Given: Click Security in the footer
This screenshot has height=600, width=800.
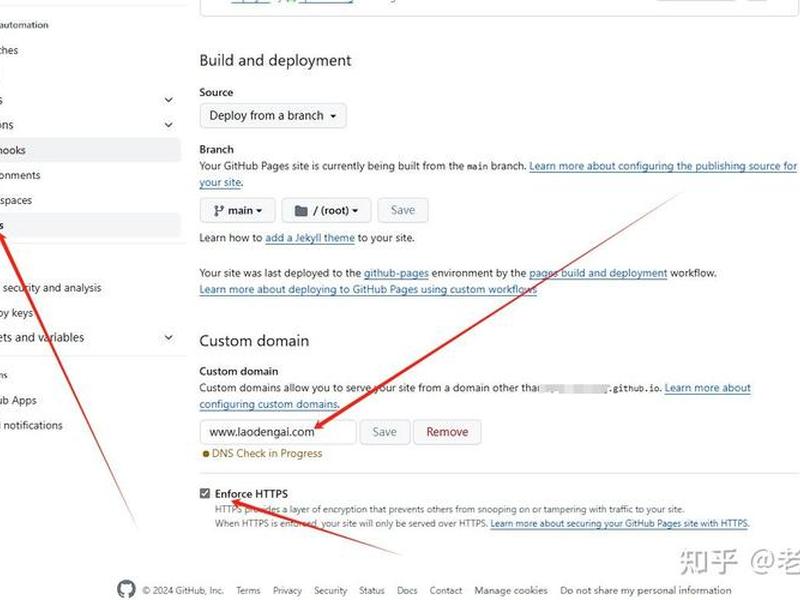Looking at the screenshot, I should pos(331,590).
